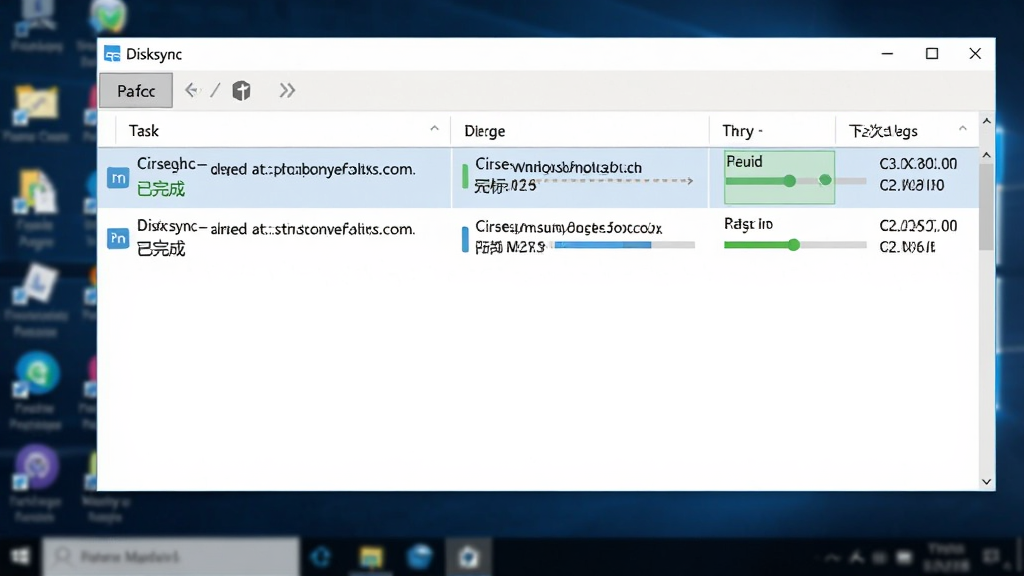The height and width of the screenshot is (576, 1024).
Task: Open the shield icon in toolbar
Action: [242, 90]
